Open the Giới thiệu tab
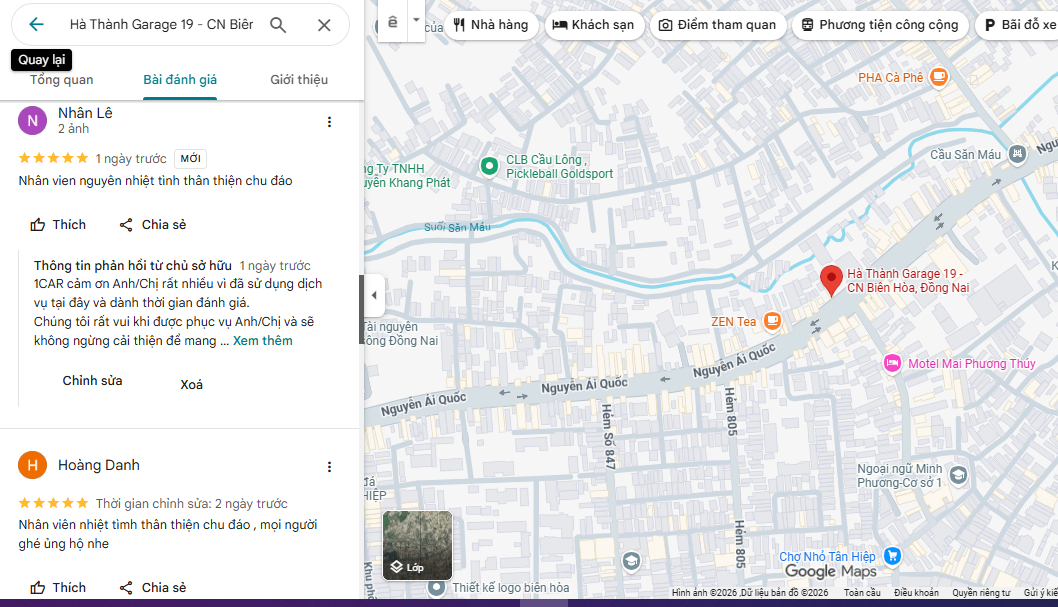Screen dimensions: 1058x607 [299, 80]
